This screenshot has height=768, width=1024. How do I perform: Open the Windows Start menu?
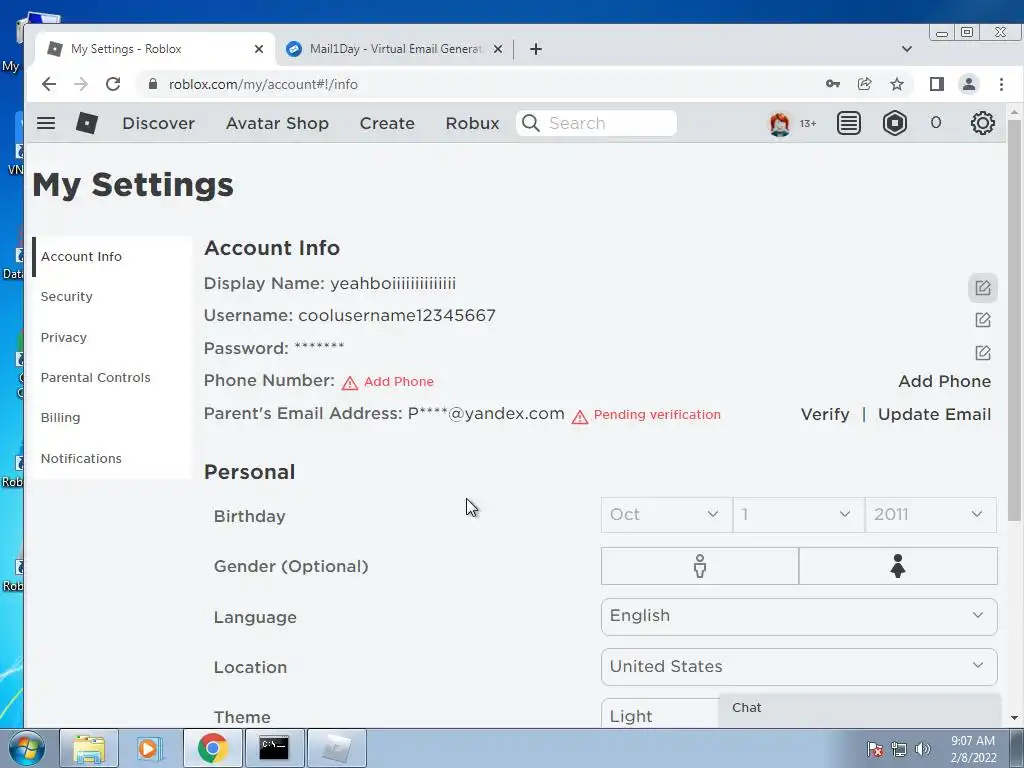click(x=27, y=748)
